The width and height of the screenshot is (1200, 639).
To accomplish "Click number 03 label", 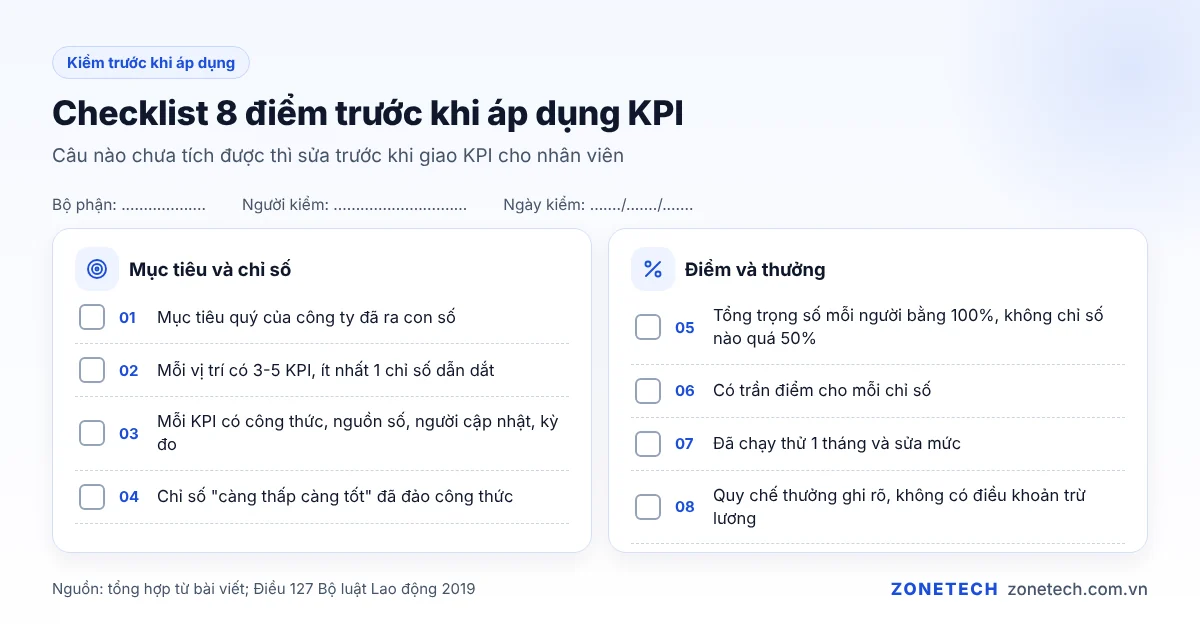I will (128, 434).
